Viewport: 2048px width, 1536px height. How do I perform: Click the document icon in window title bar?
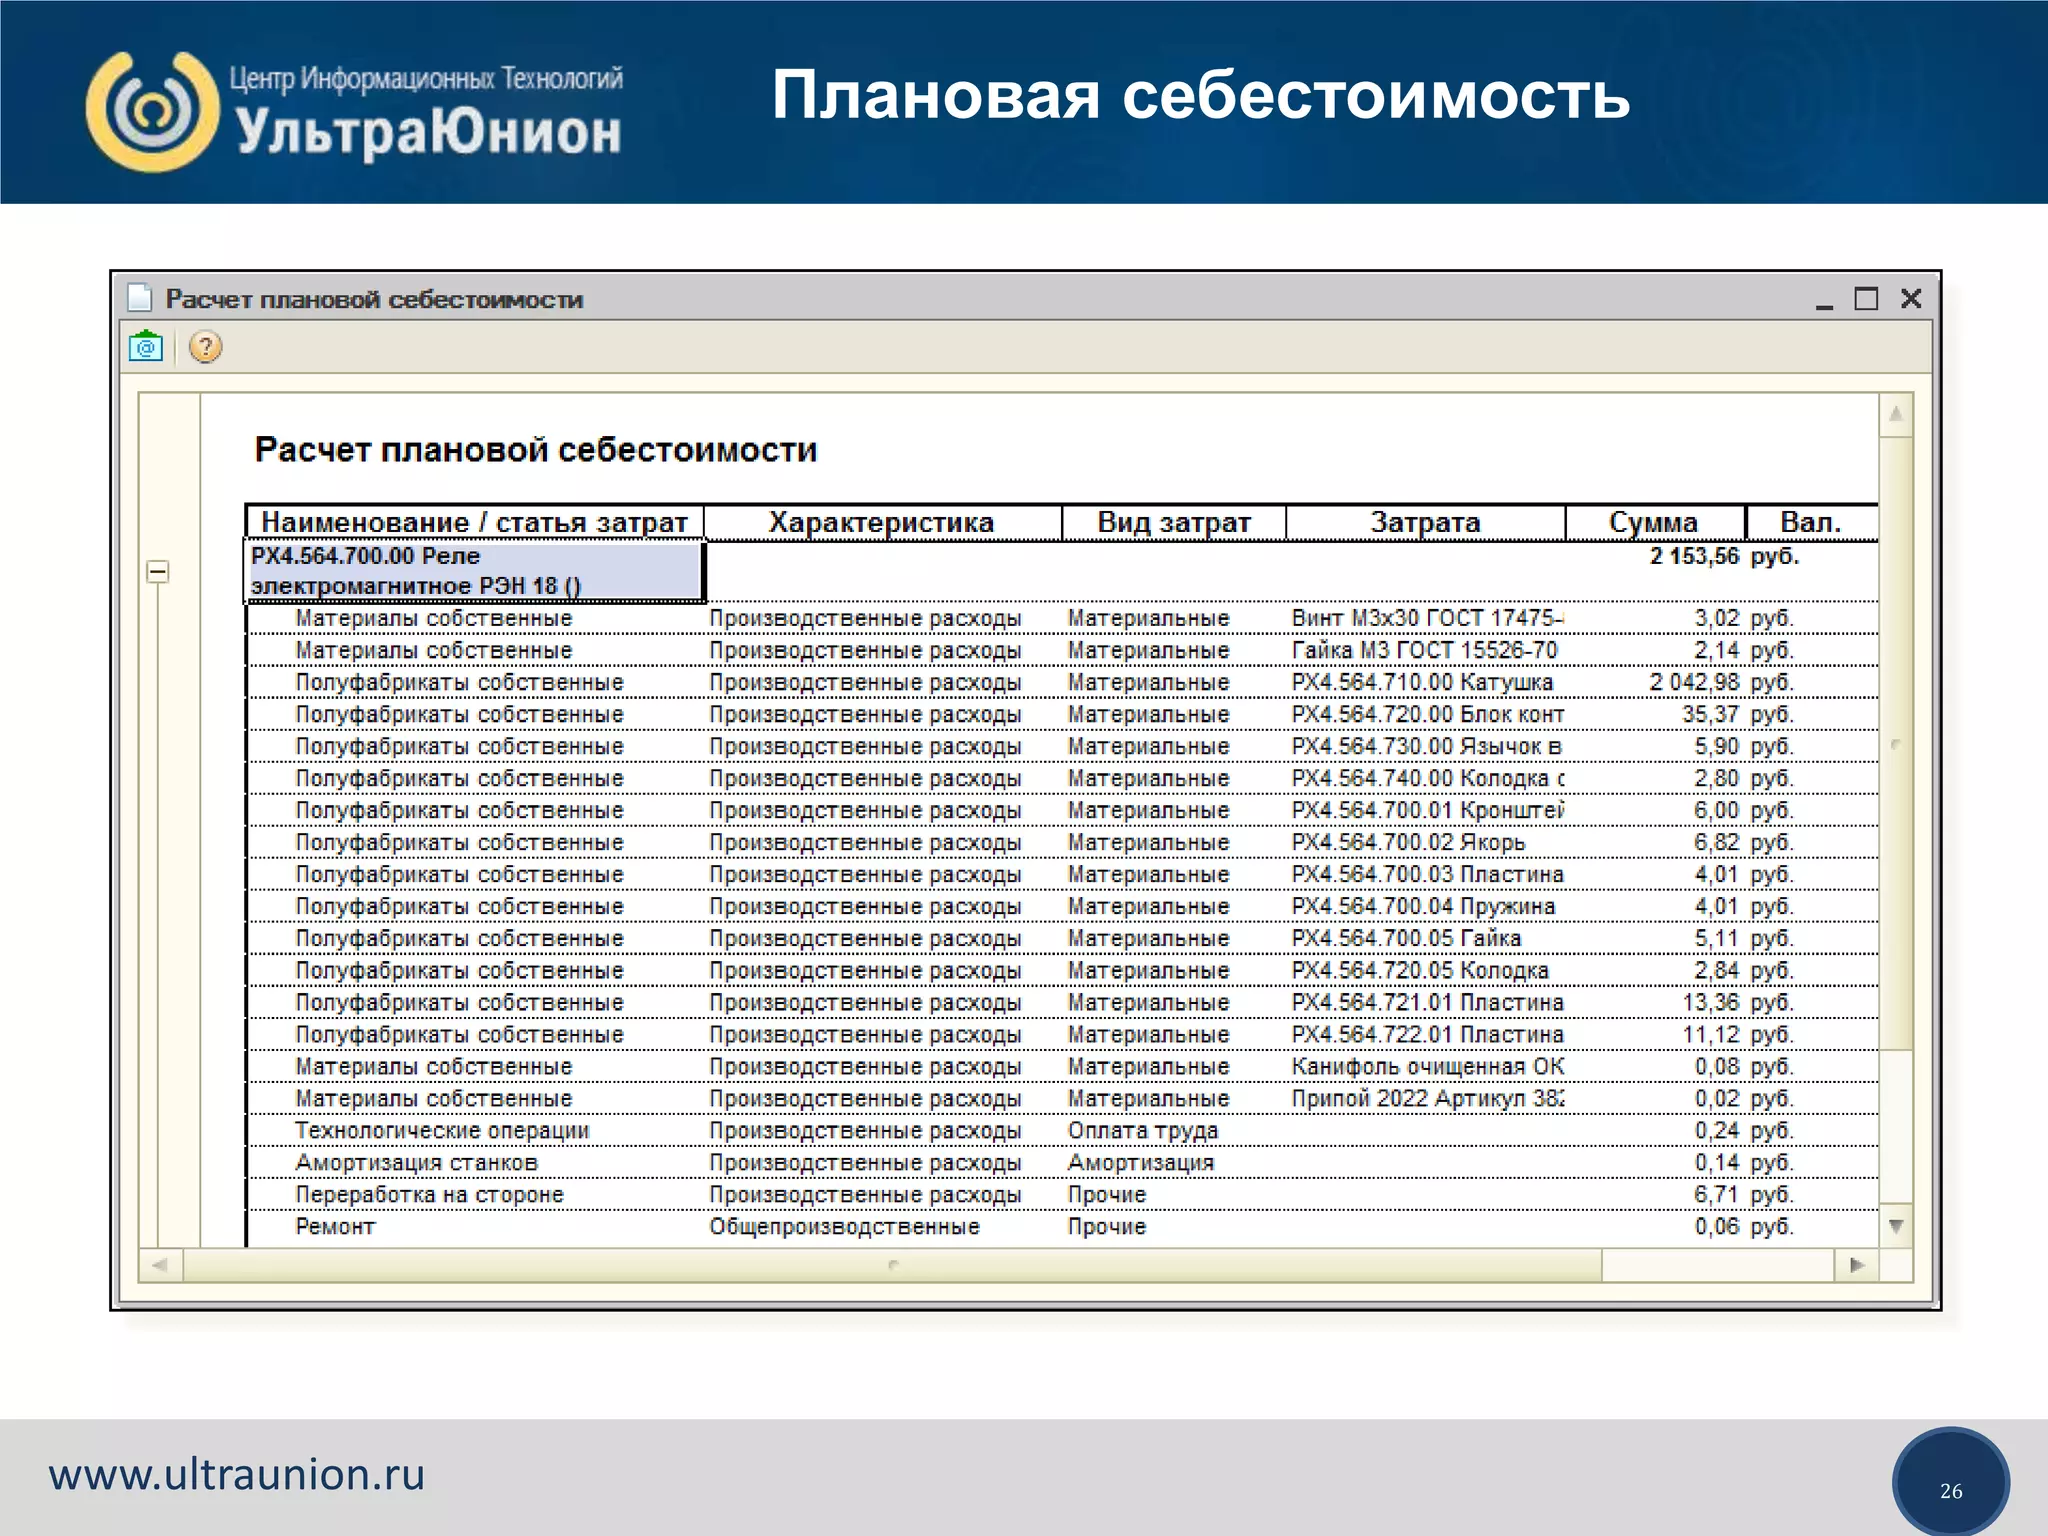140,298
